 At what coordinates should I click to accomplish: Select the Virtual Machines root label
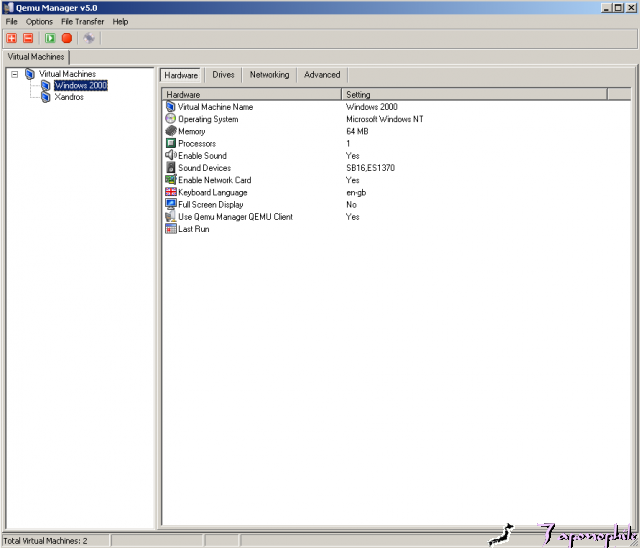tap(67, 74)
